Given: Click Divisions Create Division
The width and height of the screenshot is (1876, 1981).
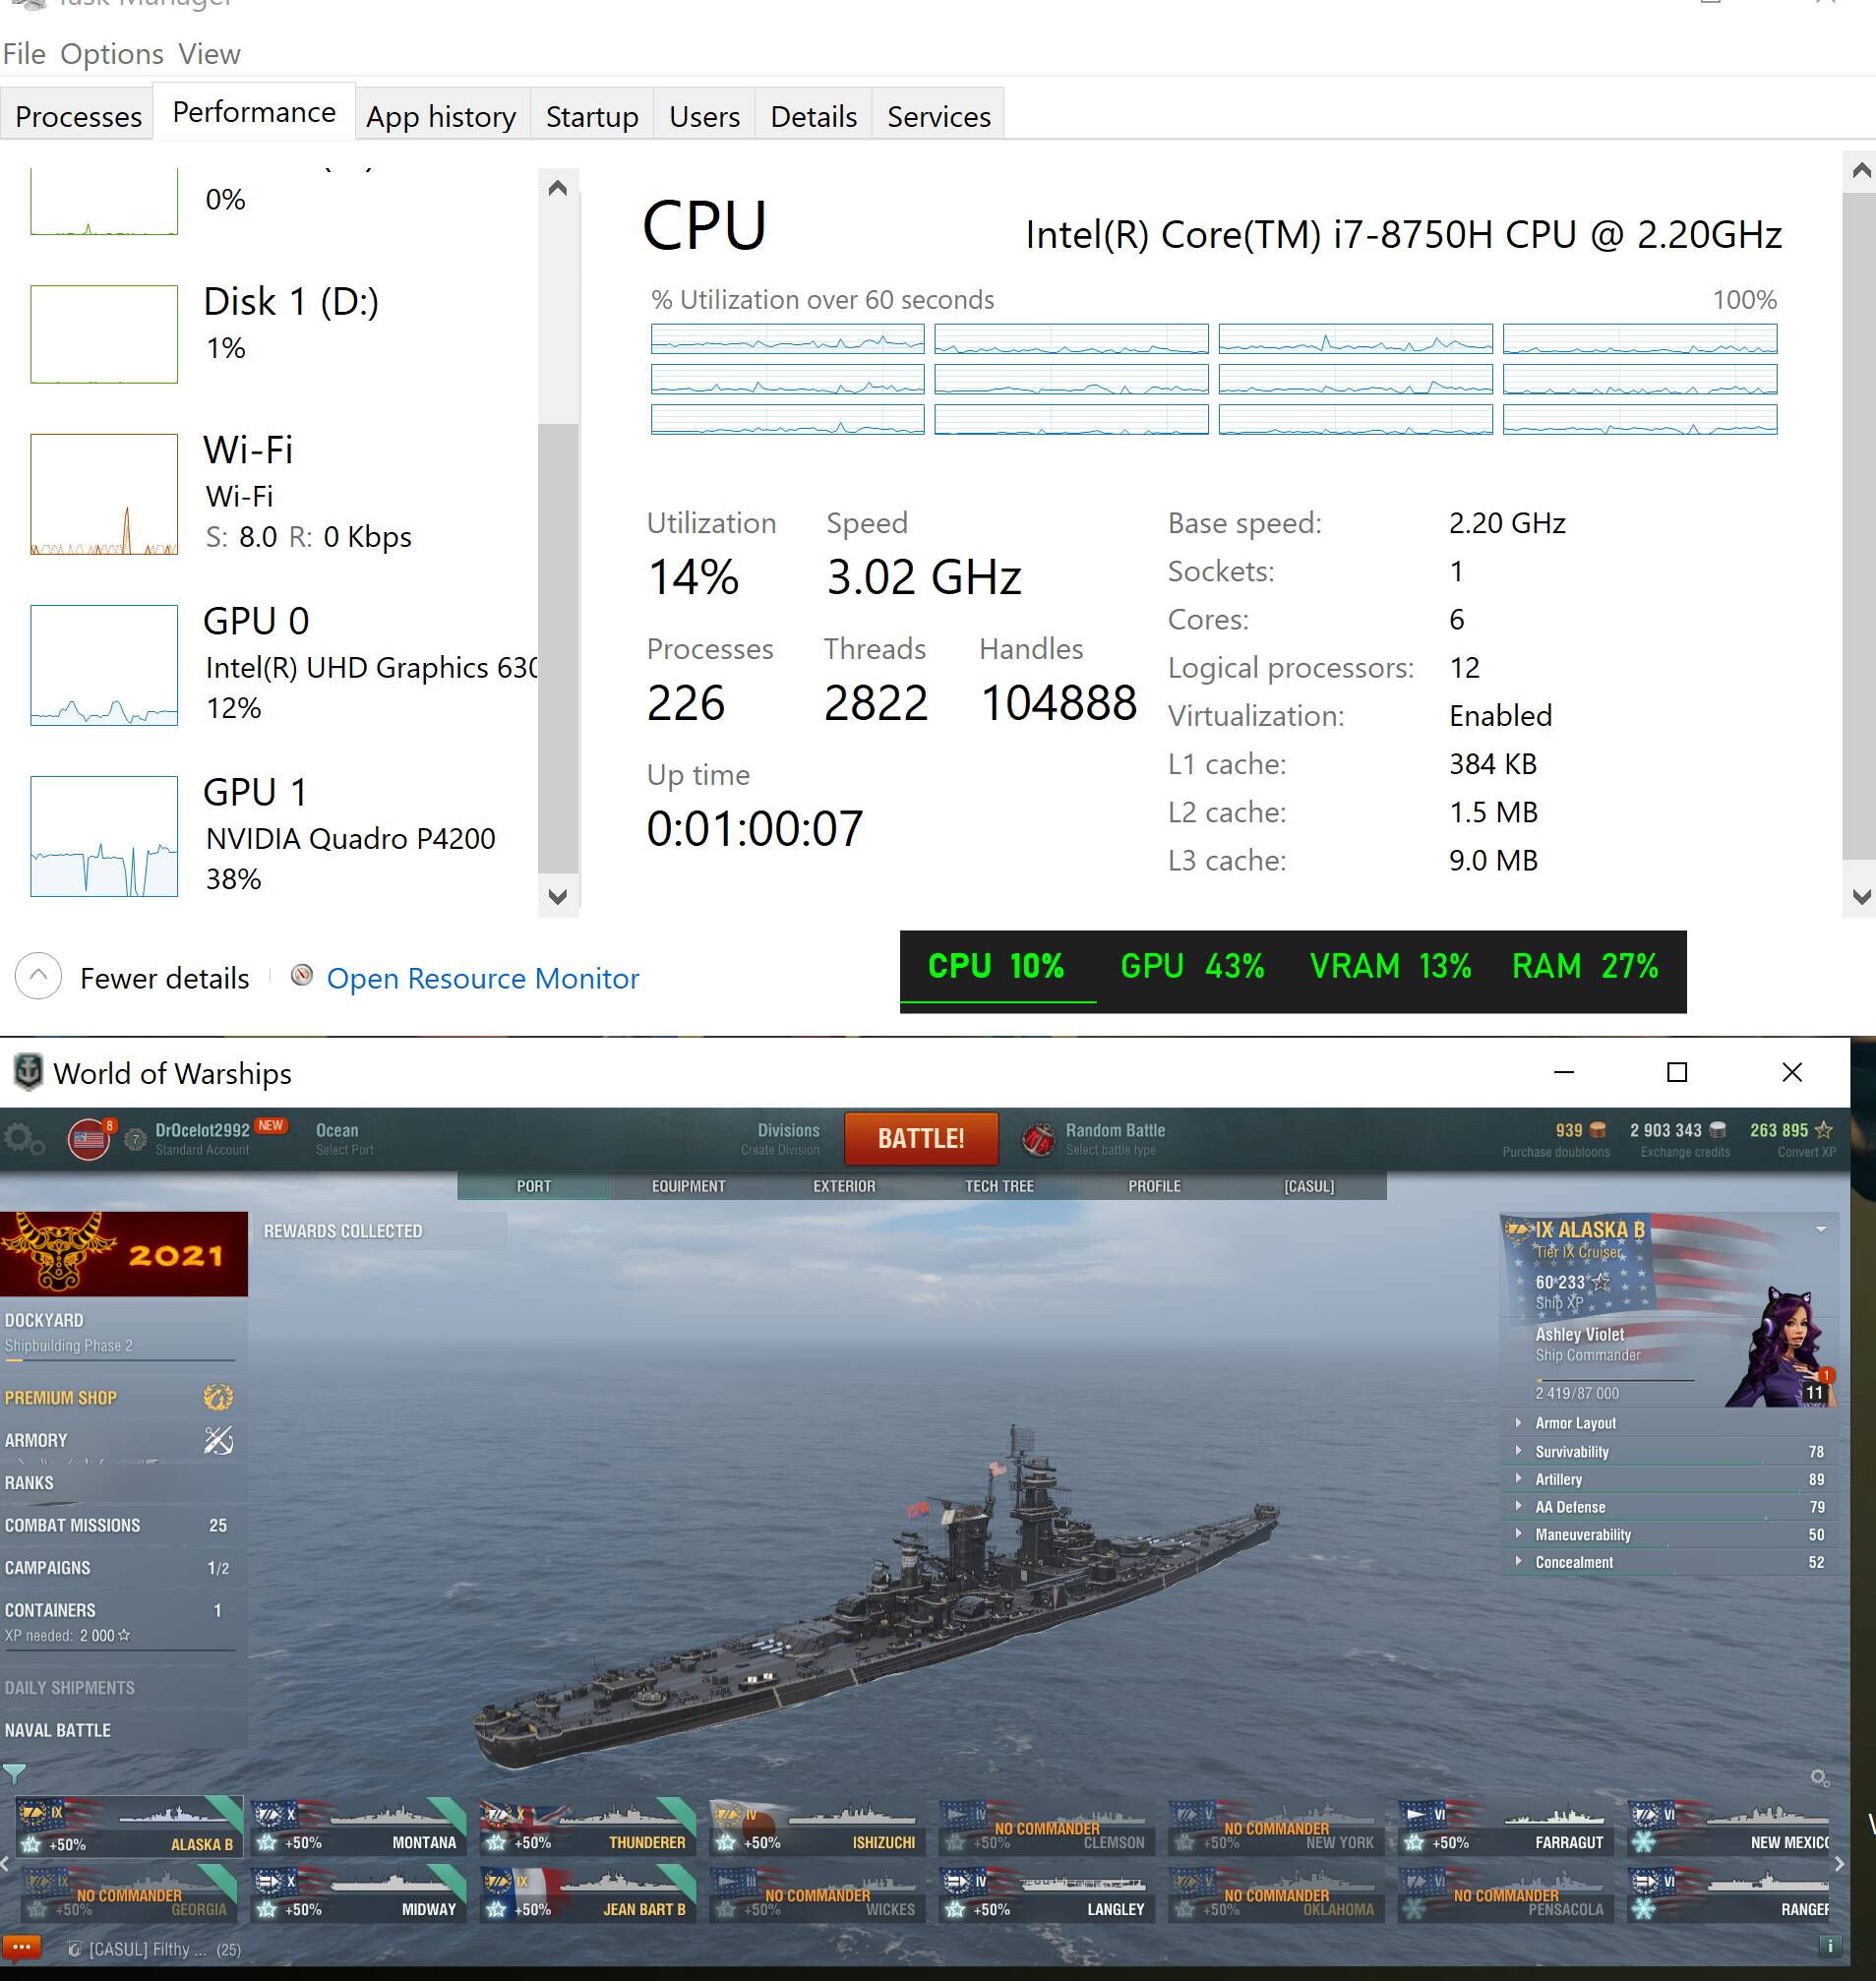Looking at the screenshot, I should coord(780,1139).
